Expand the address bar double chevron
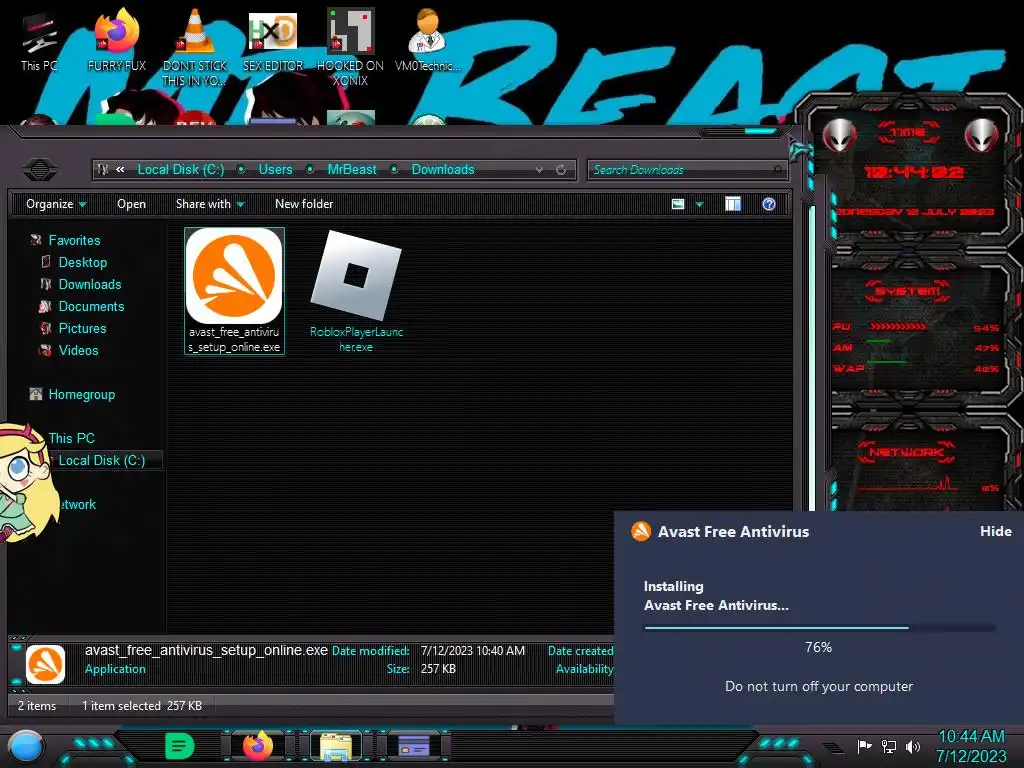 [x=120, y=170]
